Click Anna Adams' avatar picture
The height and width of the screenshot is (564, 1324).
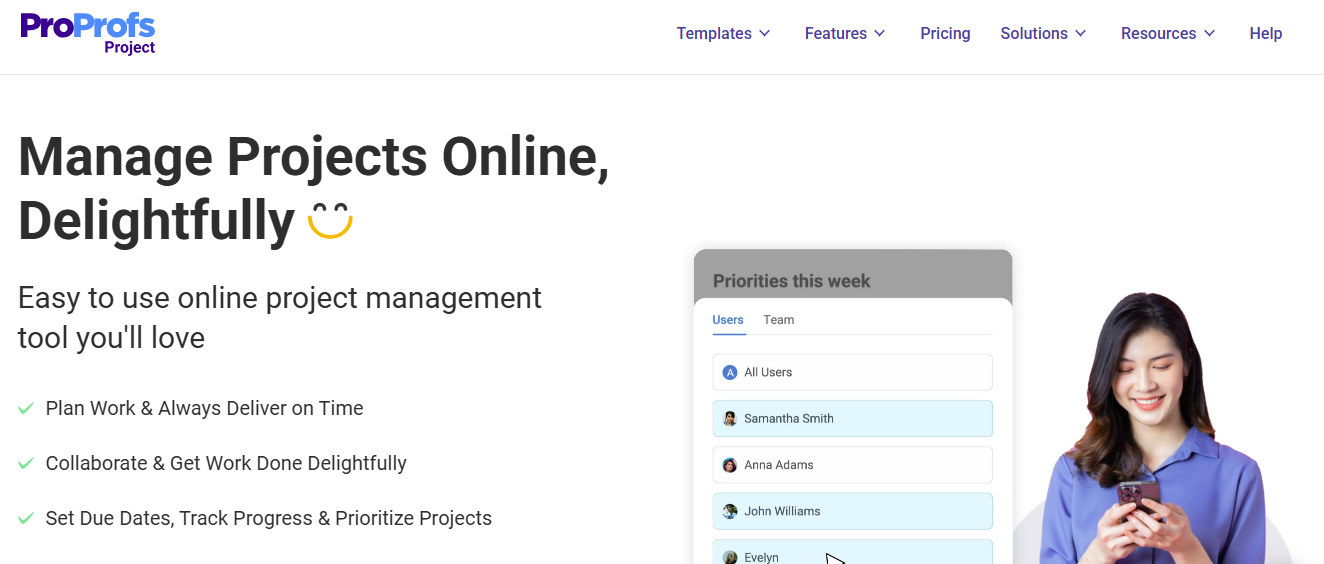pos(730,465)
